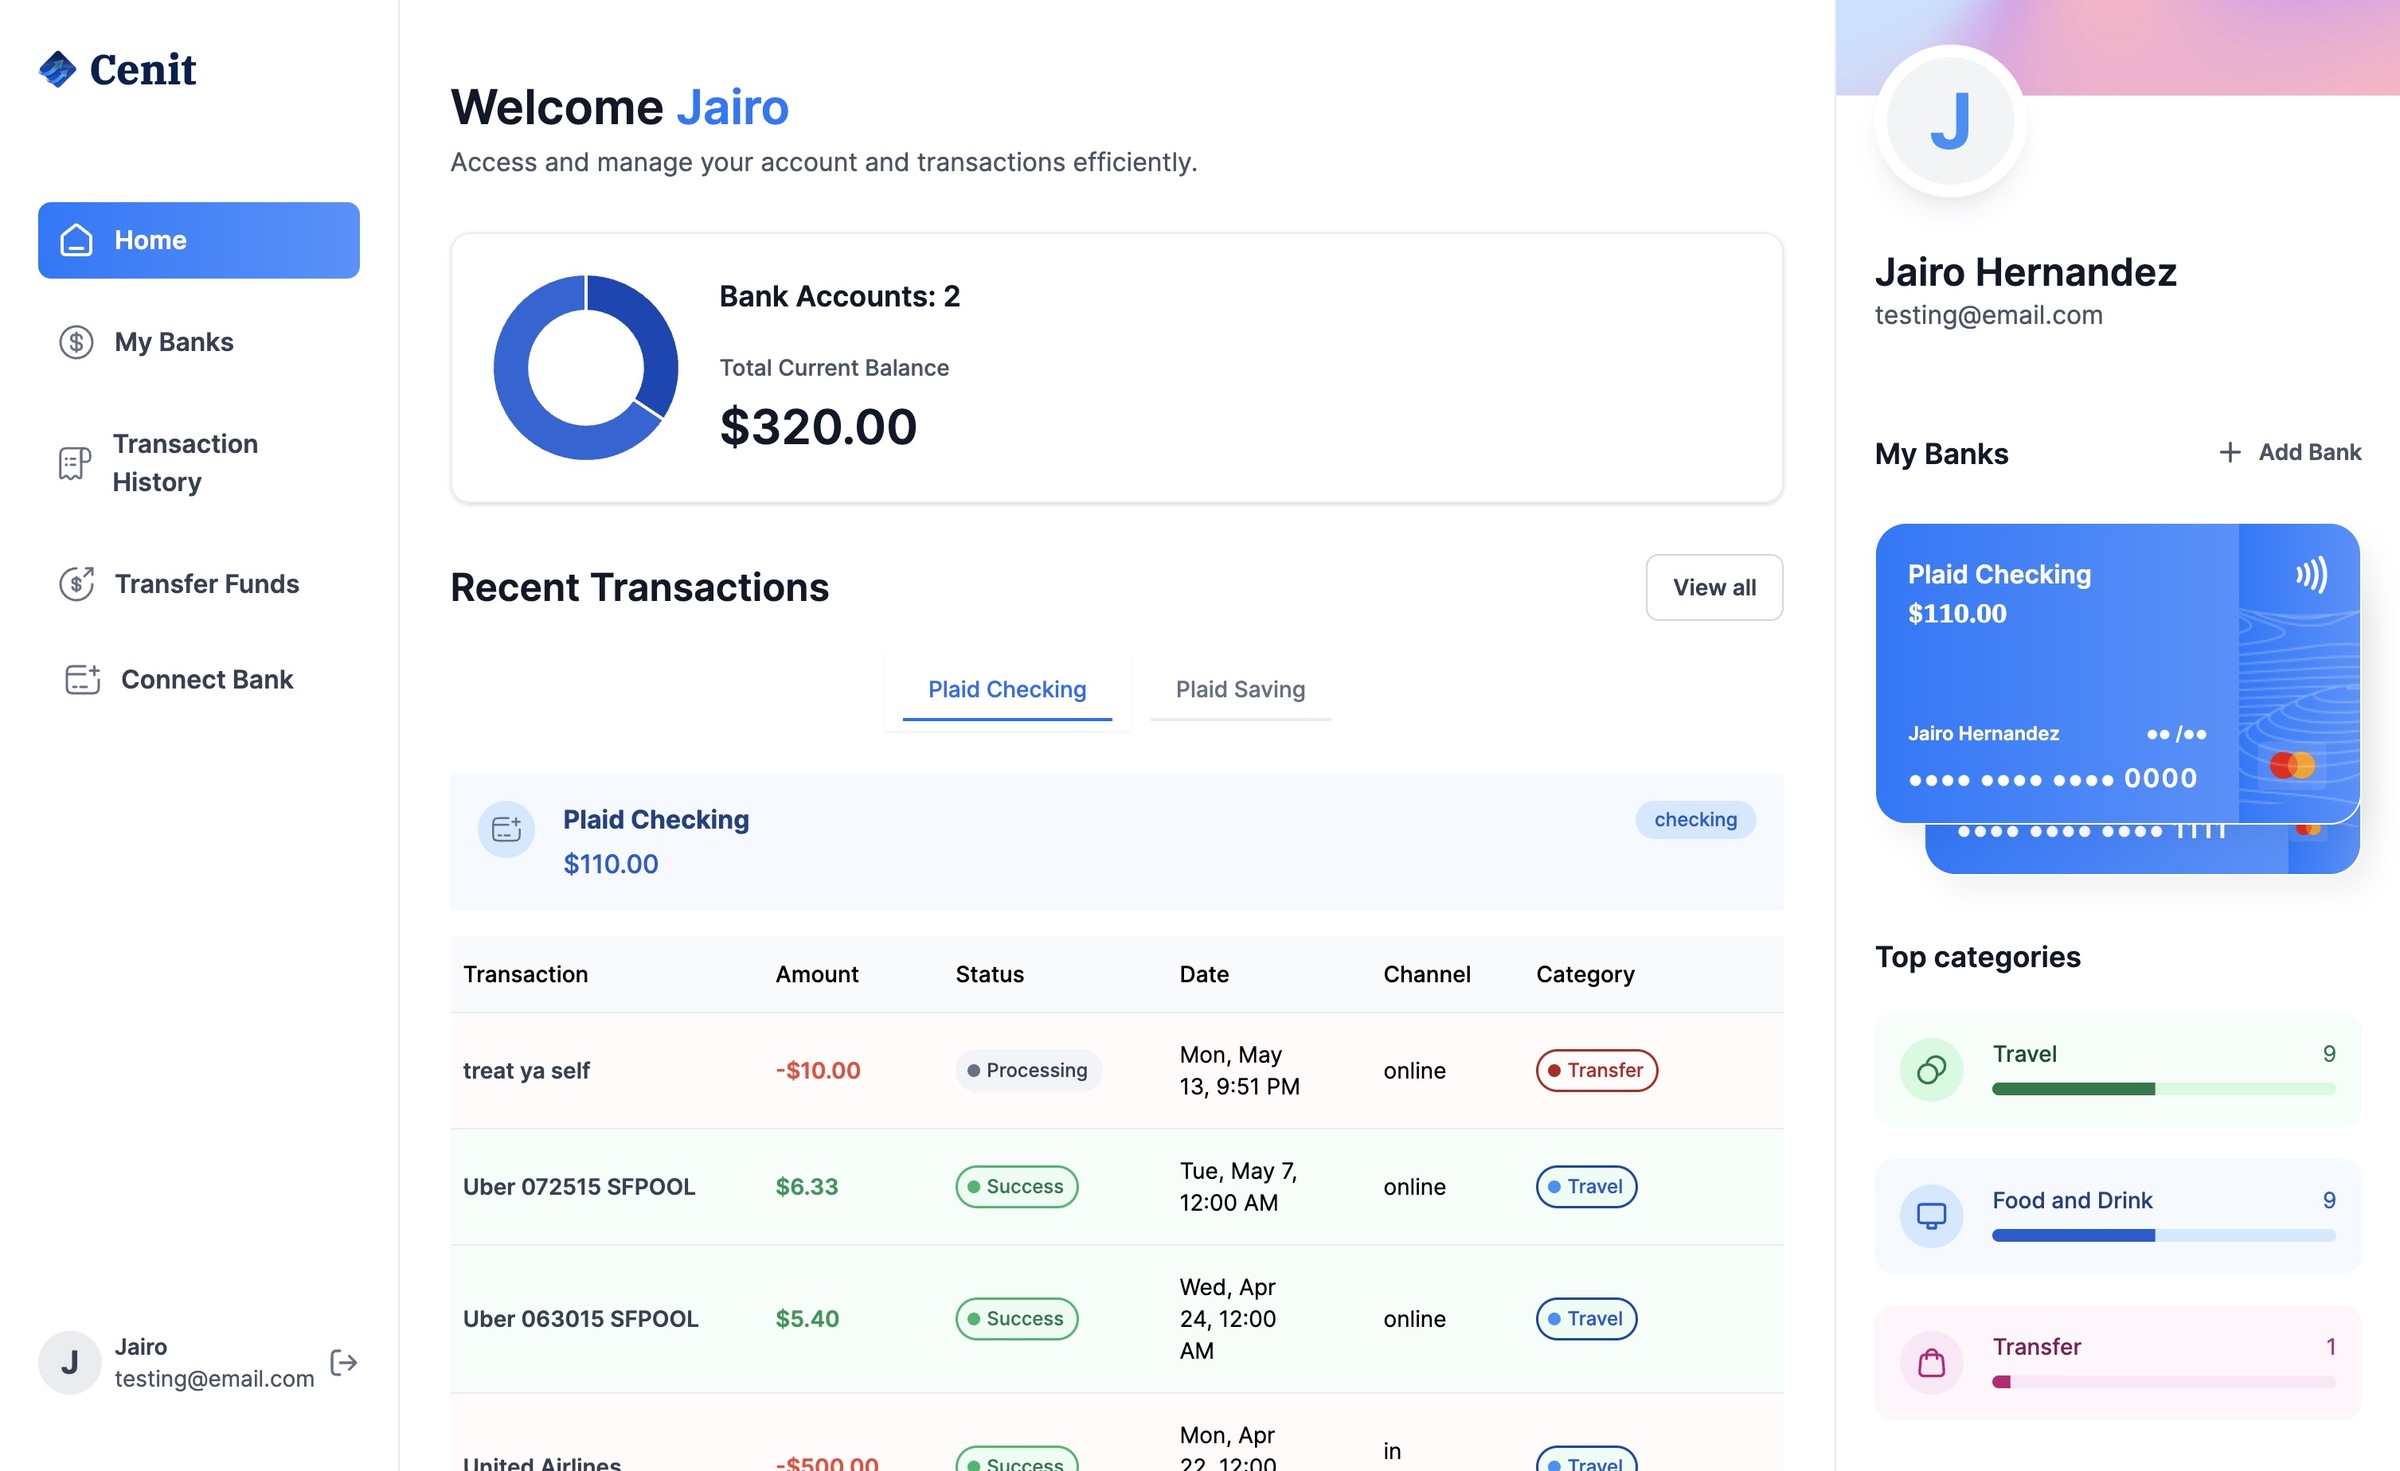Click the Transfer category badge in table
Image resolution: width=2400 pixels, height=1471 pixels.
(x=1596, y=1070)
